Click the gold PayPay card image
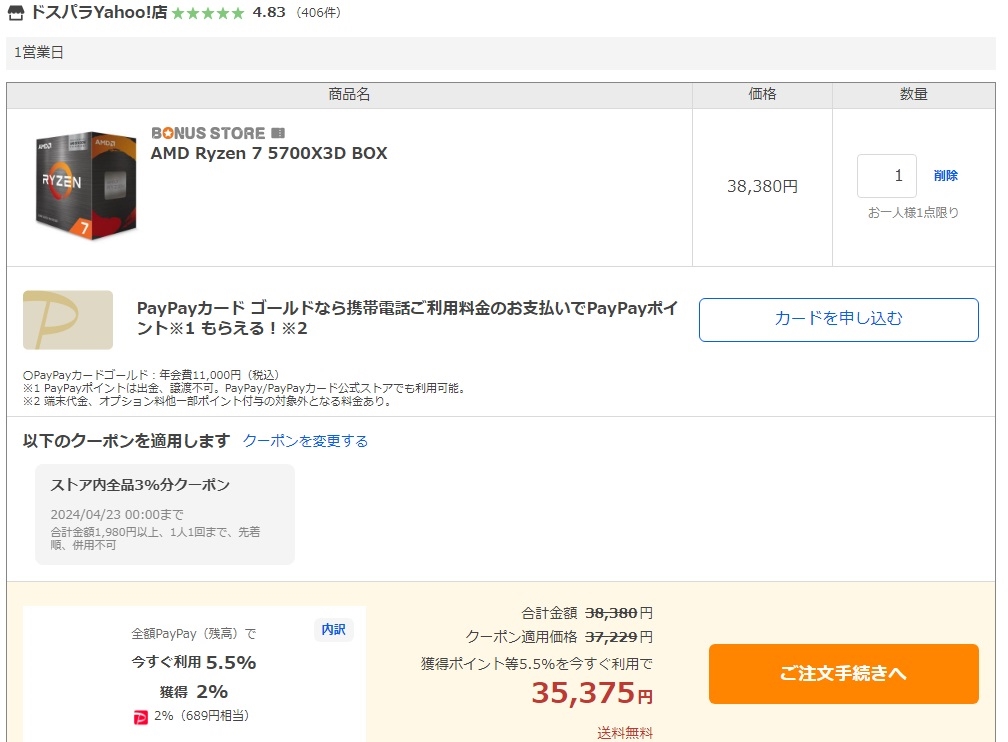The width and height of the screenshot is (1008, 742). click(68, 319)
